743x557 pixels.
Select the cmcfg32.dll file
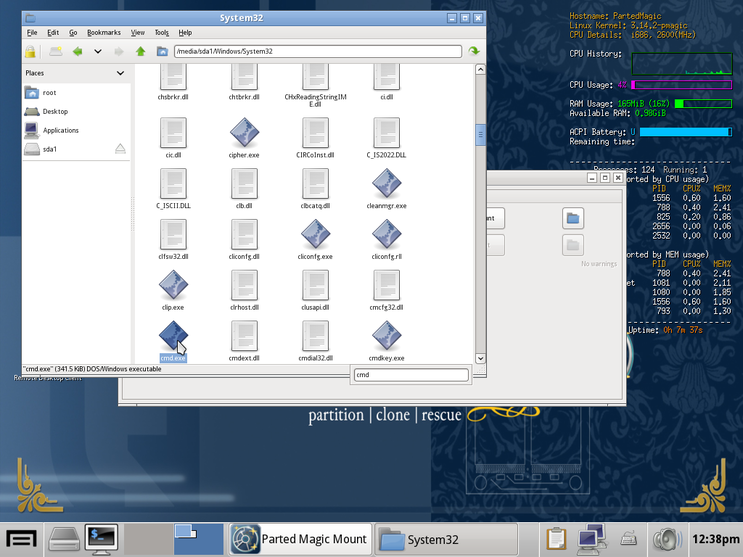pyautogui.click(x=386, y=290)
